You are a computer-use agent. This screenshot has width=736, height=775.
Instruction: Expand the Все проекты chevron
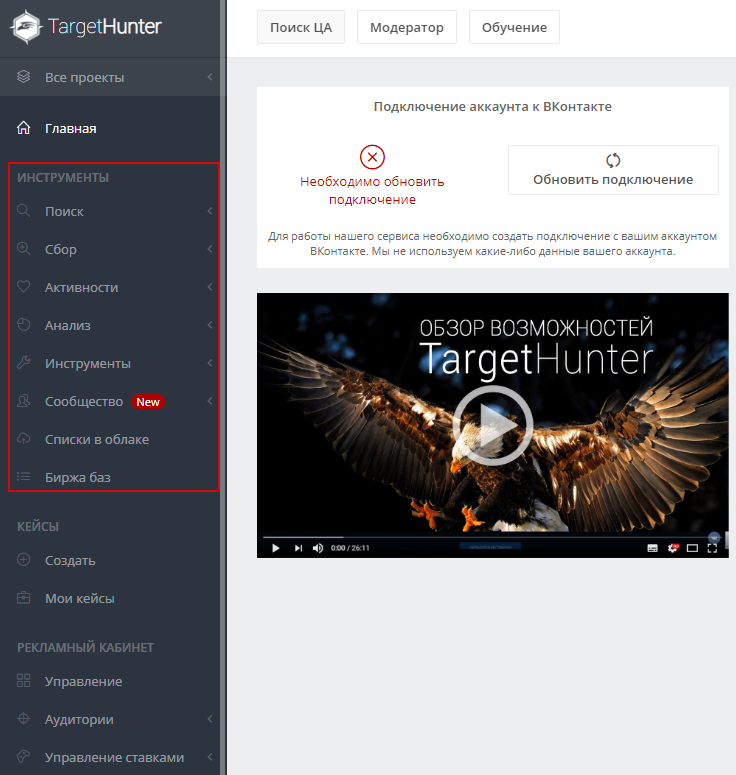(210, 77)
